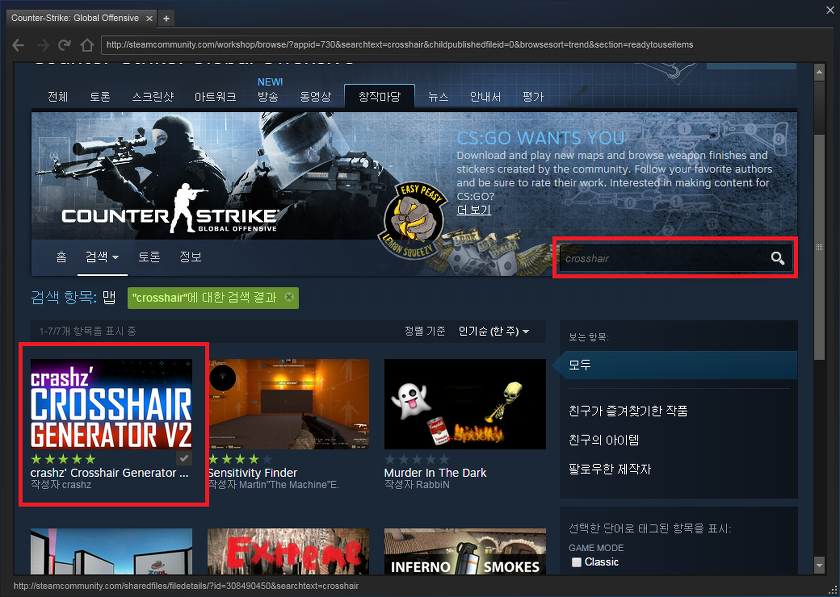Reload the page with refresh icon
This screenshot has height=597, width=840.
click(65, 45)
